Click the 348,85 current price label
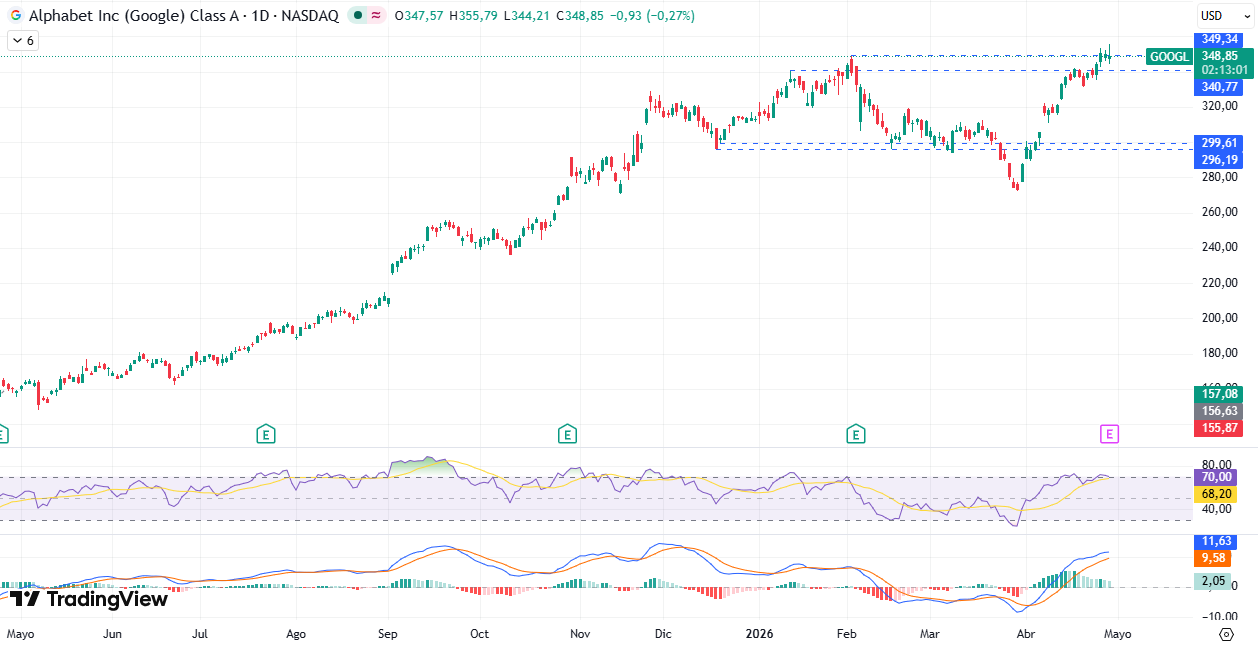Image resolution: width=1258 pixels, height=647 pixels. coord(1220,56)
